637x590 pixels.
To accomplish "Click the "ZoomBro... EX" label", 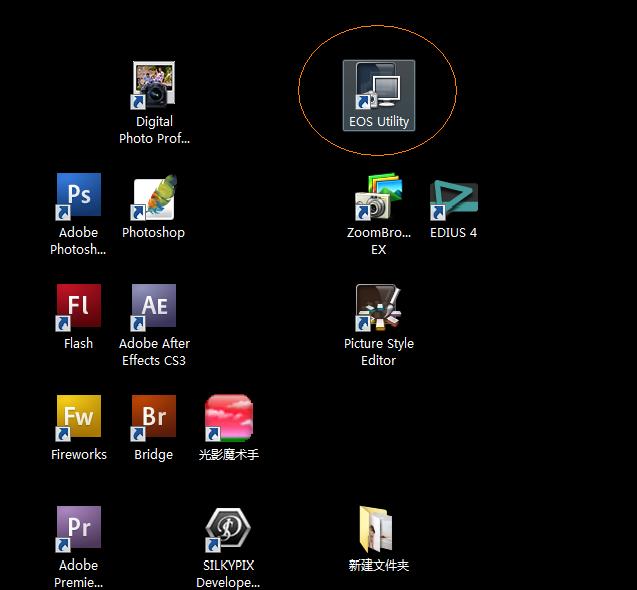I will (379, 241).
